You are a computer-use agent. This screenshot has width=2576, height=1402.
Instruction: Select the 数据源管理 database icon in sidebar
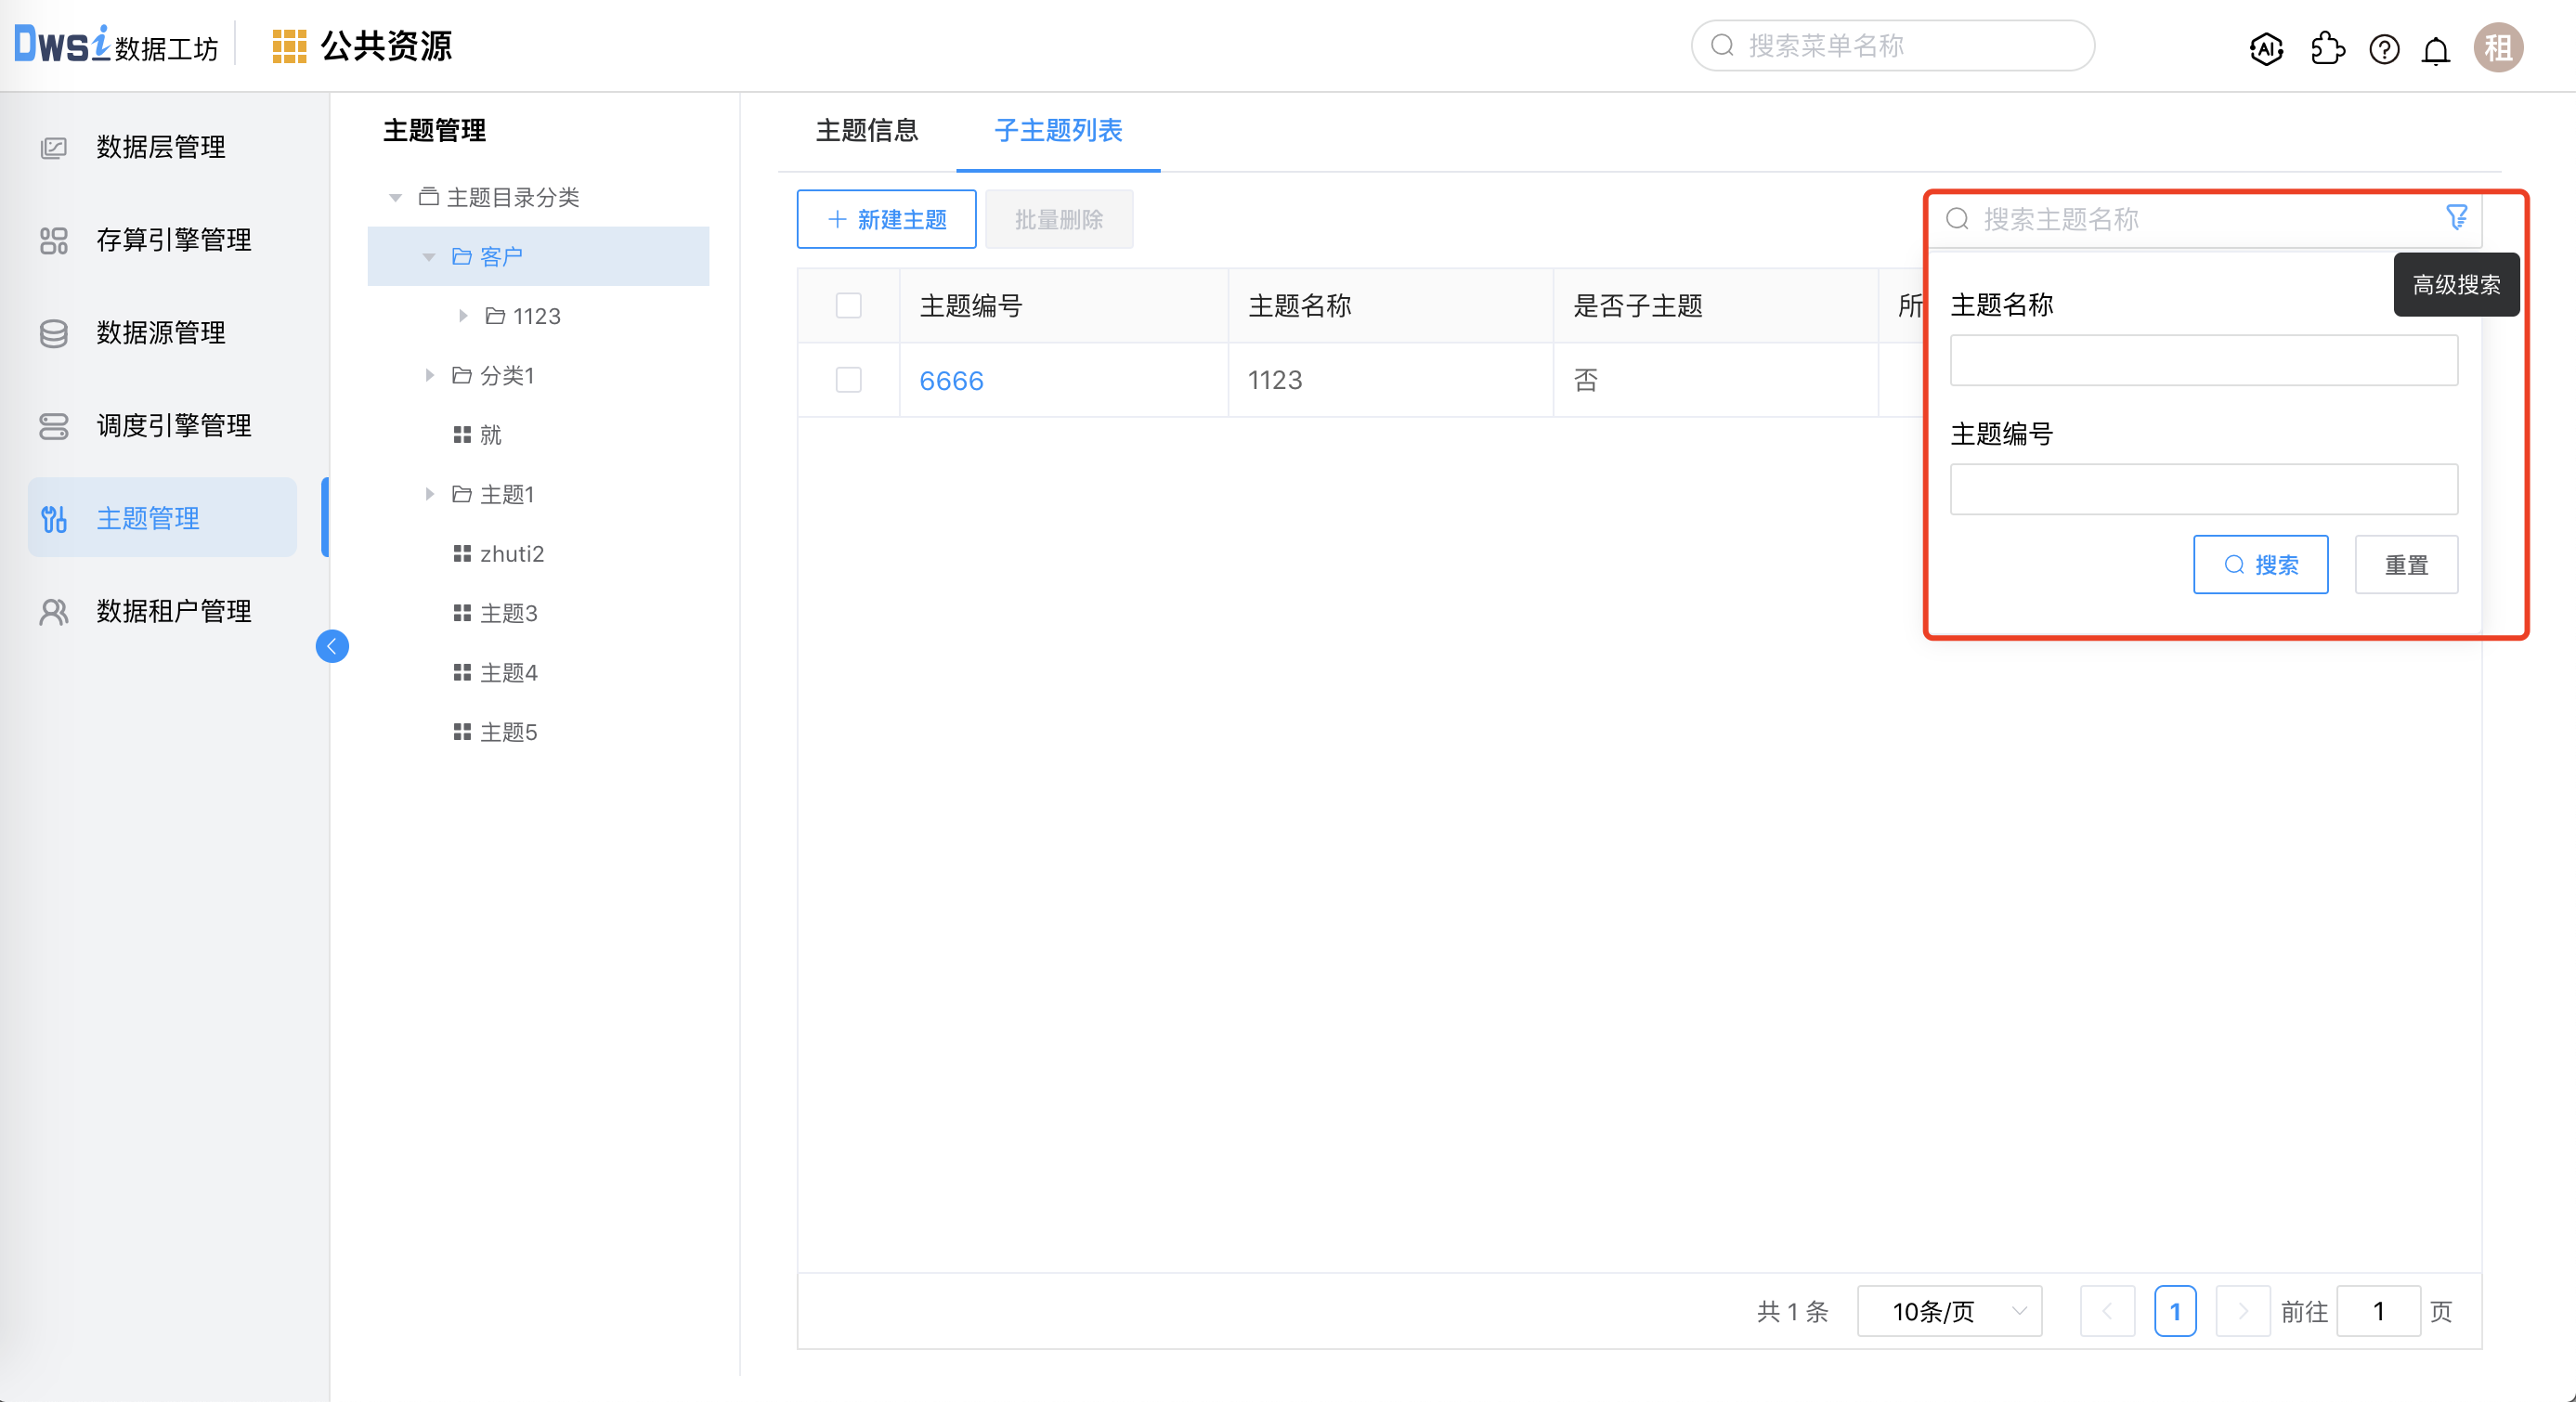coord(54,333)
